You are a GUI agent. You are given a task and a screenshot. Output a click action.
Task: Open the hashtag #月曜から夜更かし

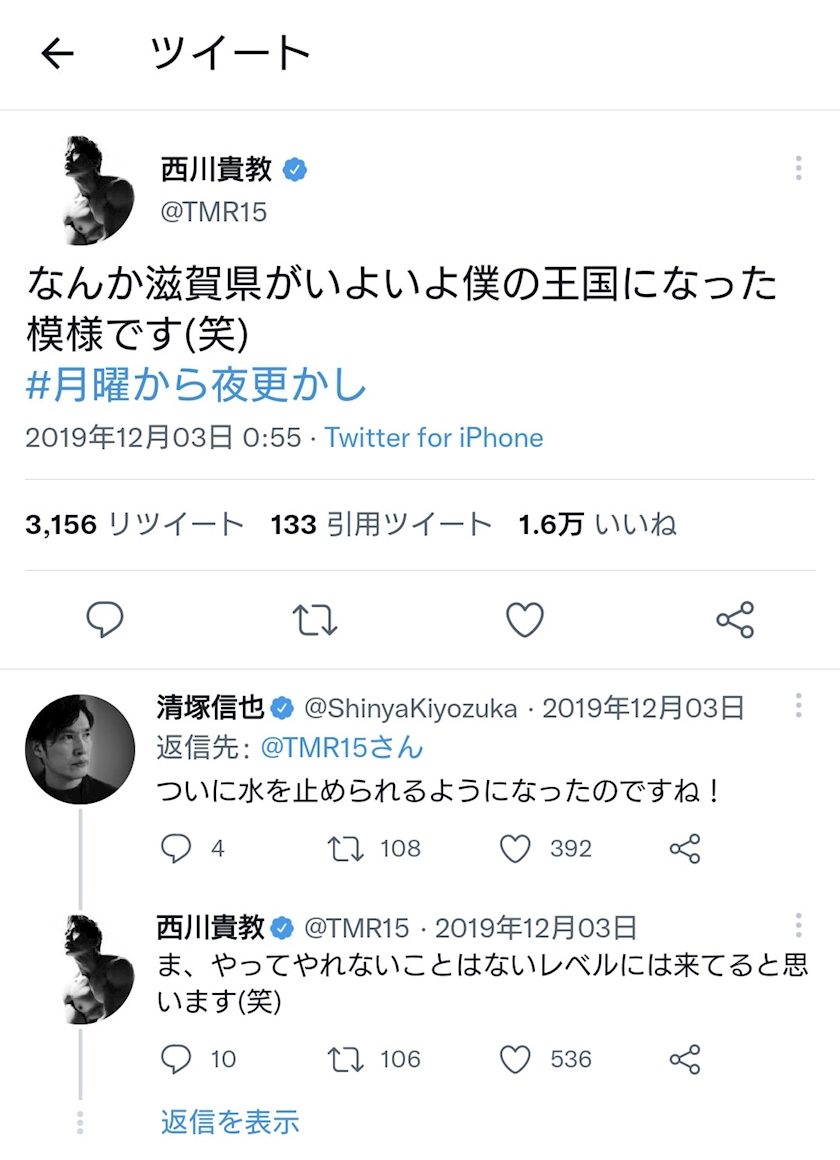(196, 386)
